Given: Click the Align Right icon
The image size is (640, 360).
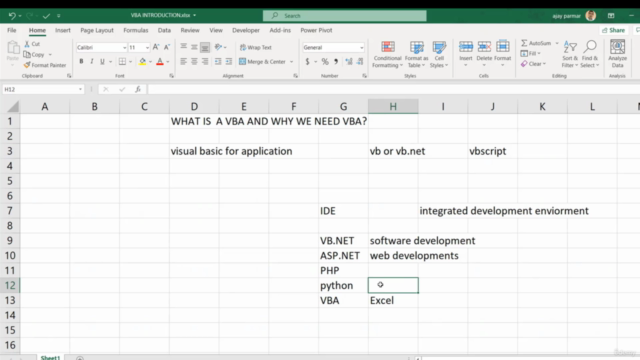Looking at the screenshot, I should pos(205,62).
